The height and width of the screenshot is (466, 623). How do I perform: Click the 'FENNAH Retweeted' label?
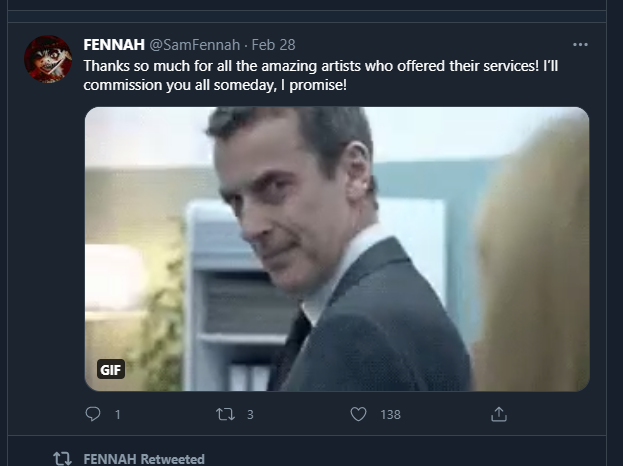pyautogui.click(x=144, y=459)
